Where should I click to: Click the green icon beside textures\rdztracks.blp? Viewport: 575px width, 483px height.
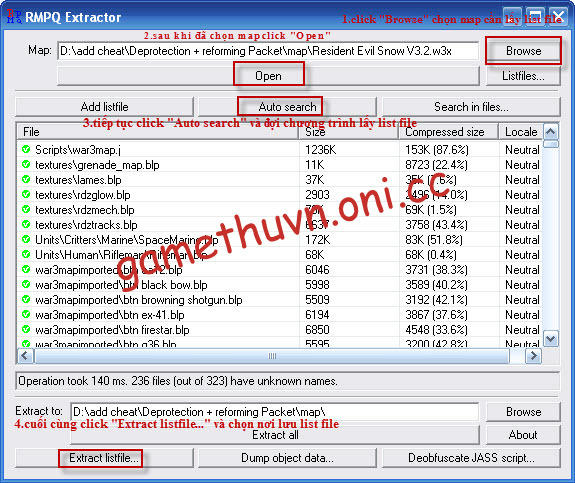pyautogui.click(x=26, y=224)
